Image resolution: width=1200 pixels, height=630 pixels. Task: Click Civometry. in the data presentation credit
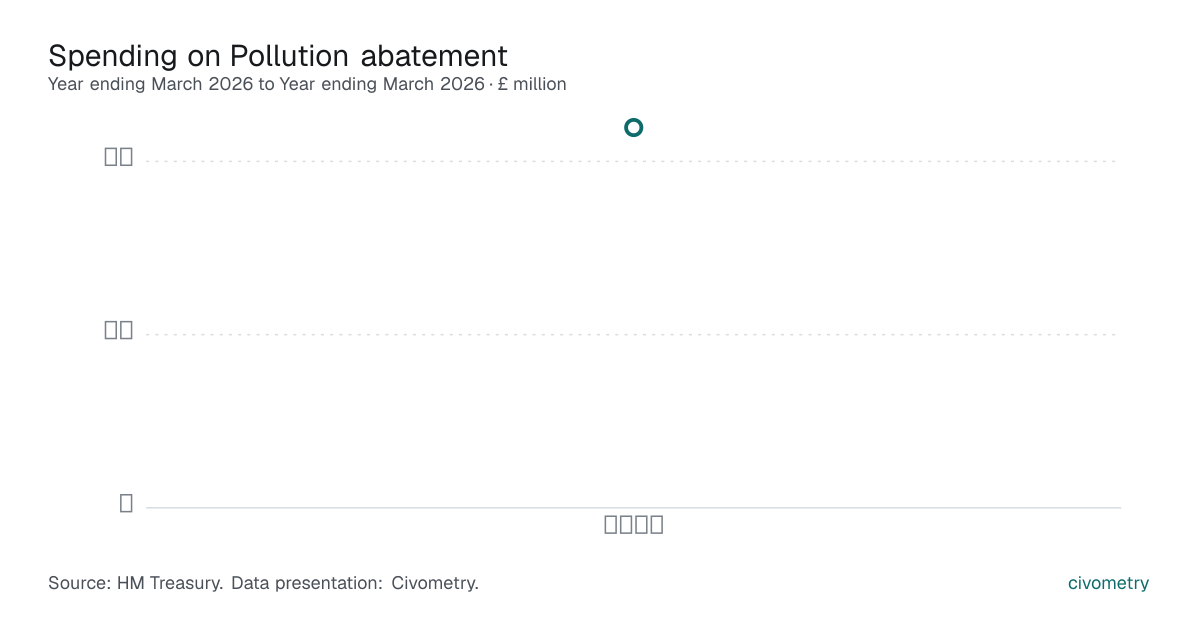[435, 583]
